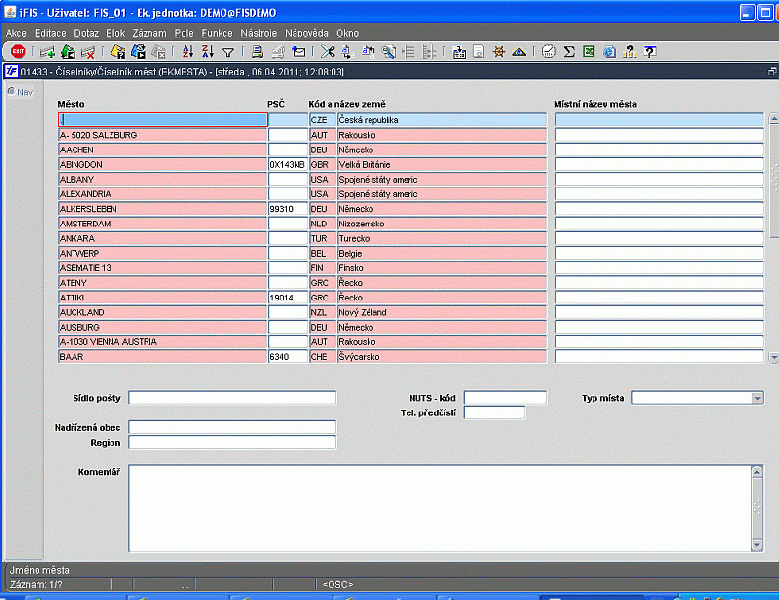
Task: Click the NUTS - kód input field
Action: (505, 398)
